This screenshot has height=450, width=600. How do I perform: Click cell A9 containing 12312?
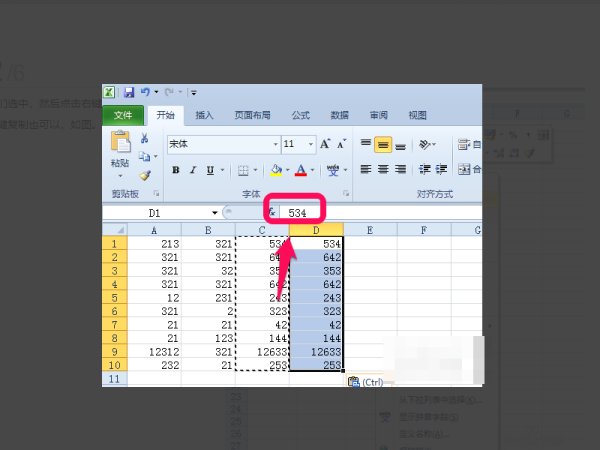154,352
